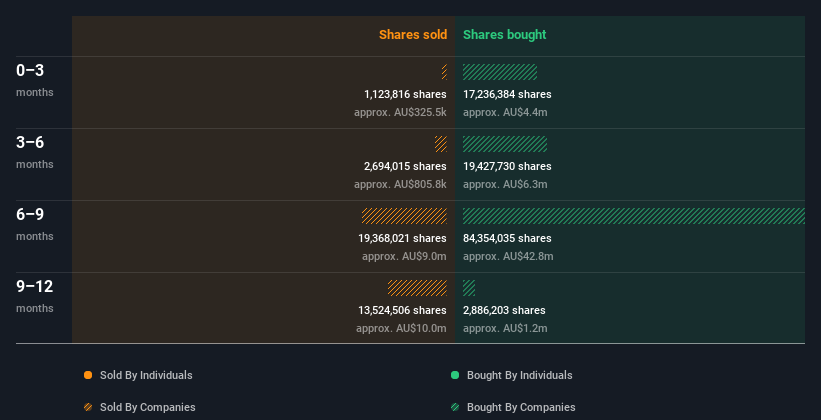Click the 17,236,384 shares value
The height and width of the screenshot is (420, 821).
(507, 94)
